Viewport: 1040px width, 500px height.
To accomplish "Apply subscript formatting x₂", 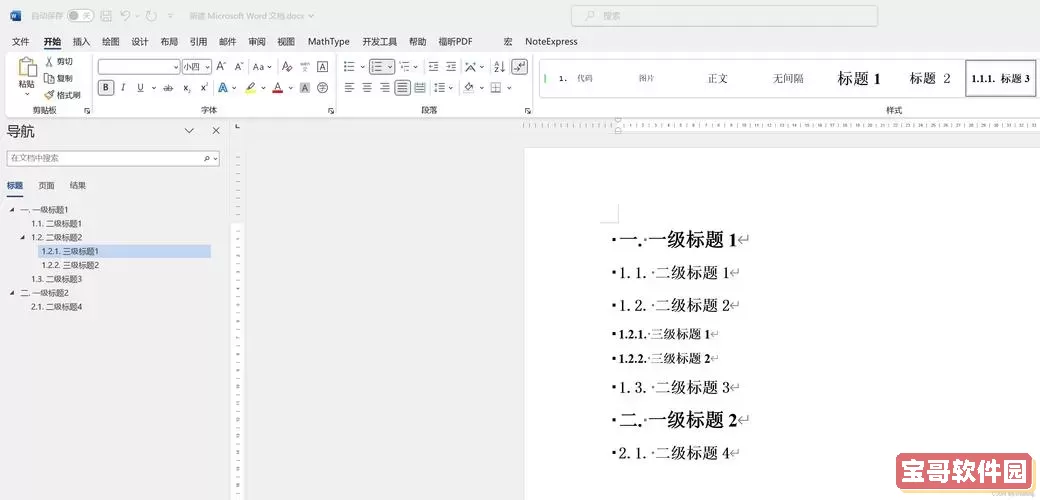I will click(x=187, y=88).
